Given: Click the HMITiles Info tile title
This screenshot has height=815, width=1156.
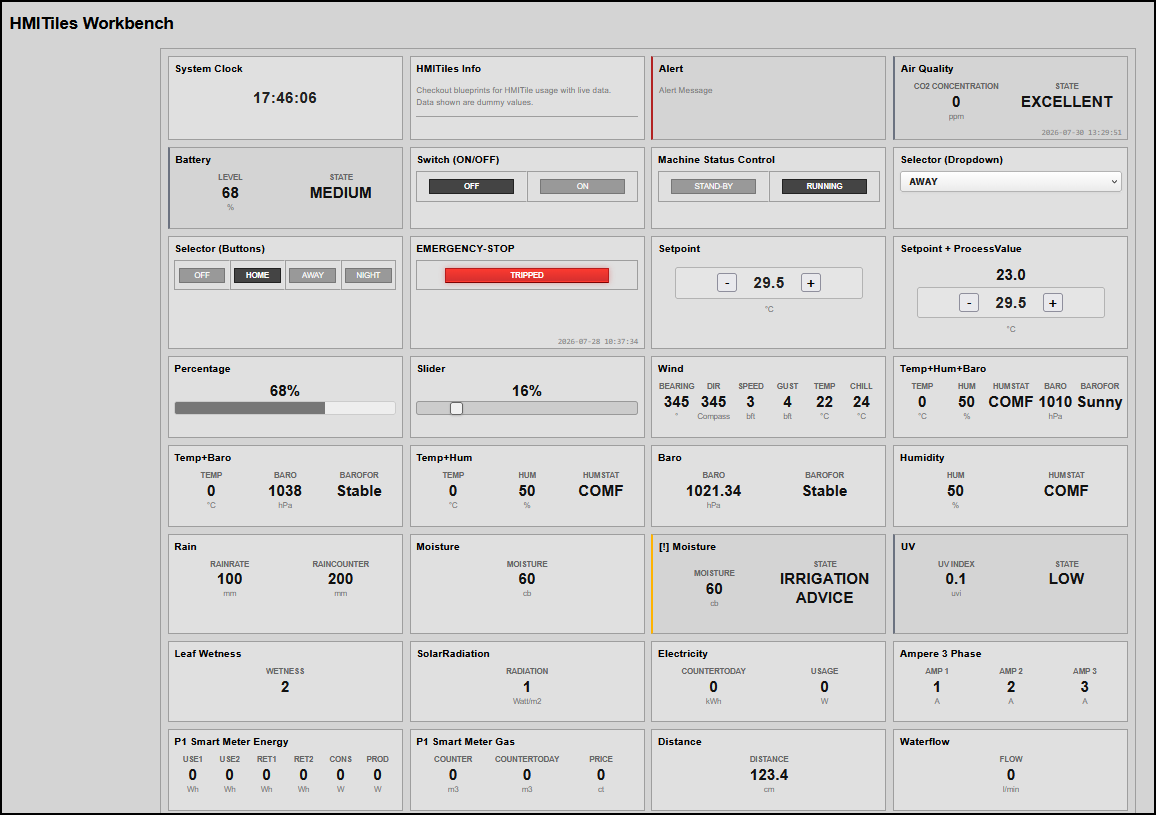Looking at the screenshot, I should [x=448, y=69].
